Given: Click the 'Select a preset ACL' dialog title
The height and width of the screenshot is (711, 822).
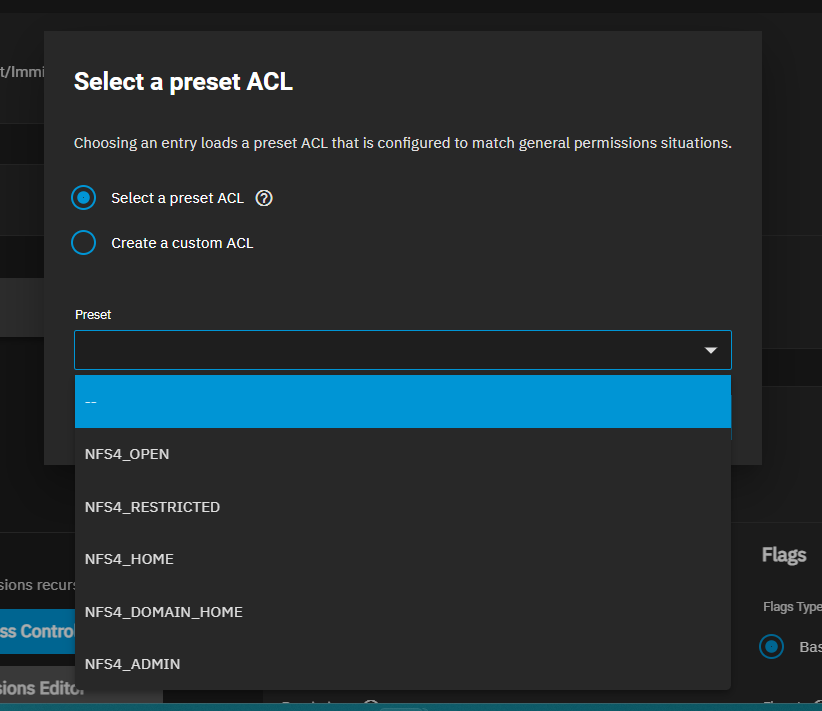Looking at the screenshot, I should [x=183, y=82].
